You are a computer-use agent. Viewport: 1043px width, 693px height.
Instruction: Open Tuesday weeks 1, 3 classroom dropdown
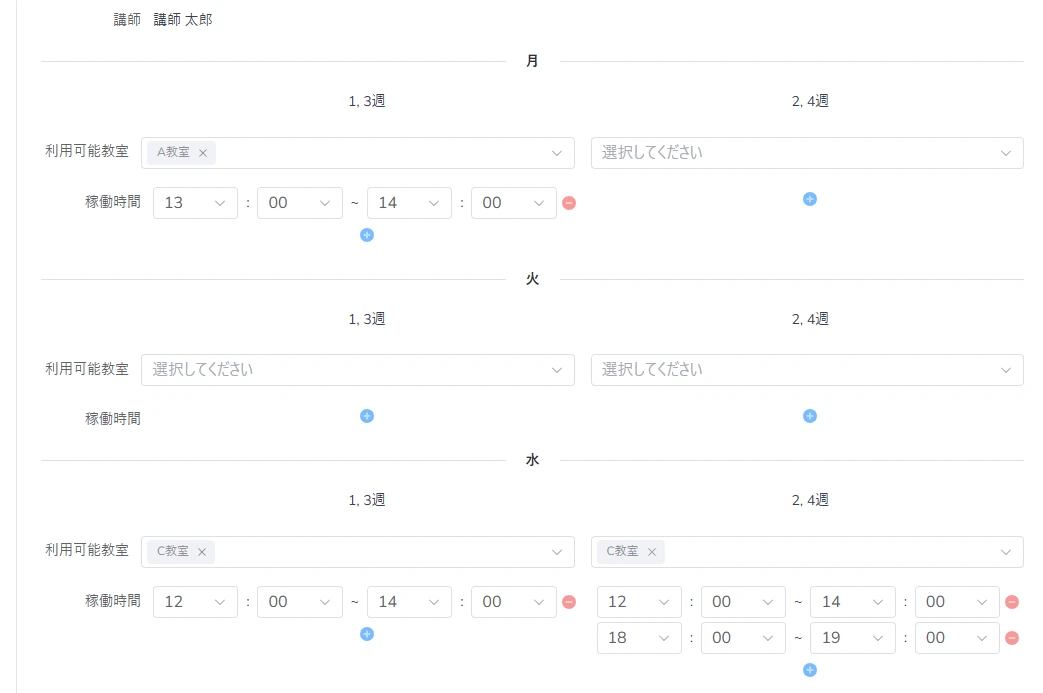pos(357,370)
